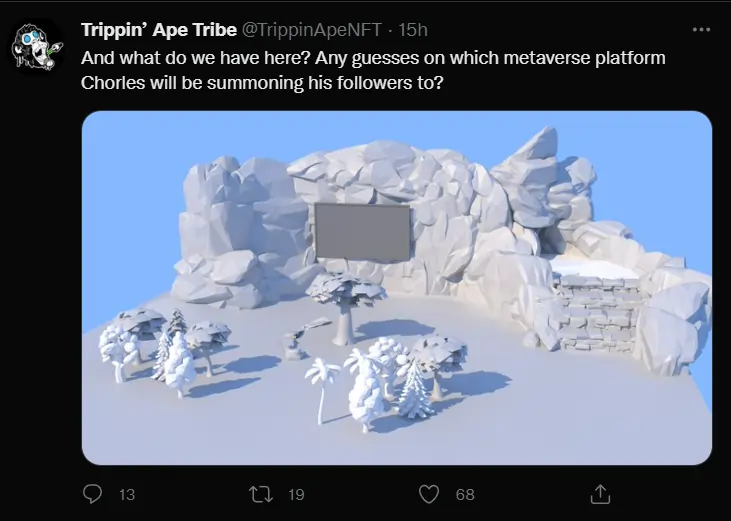This screenshot has width=731, height=521.
Task: Click the reply speech bubble icon
Action: (92, 494)
